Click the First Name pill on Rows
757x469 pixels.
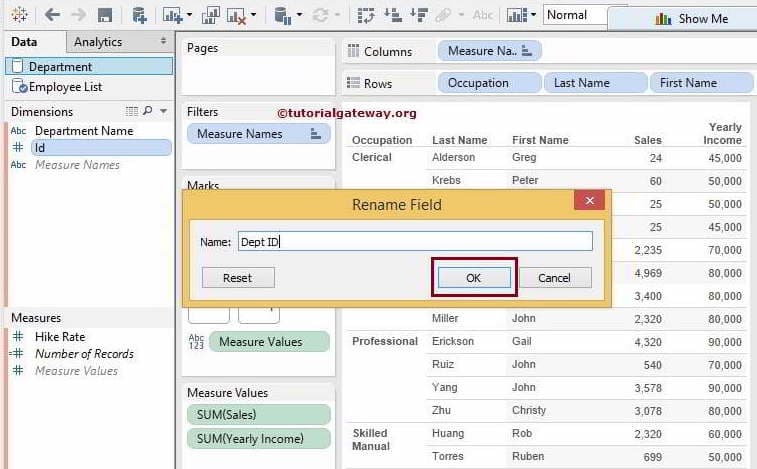[701, 83]
